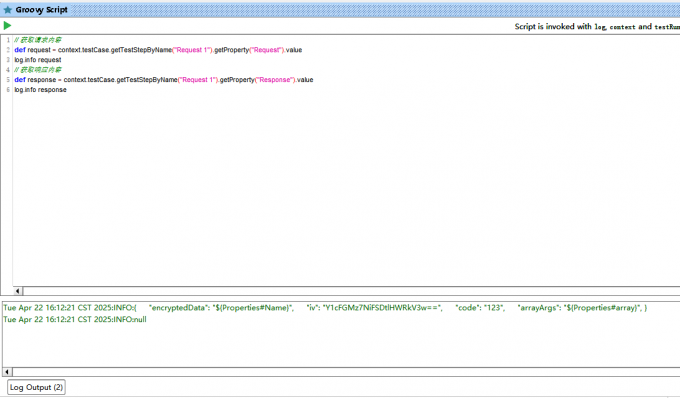Screen dimensions: 680x398
Task: Click the first comment on line 1
Action: coord(38,40)
